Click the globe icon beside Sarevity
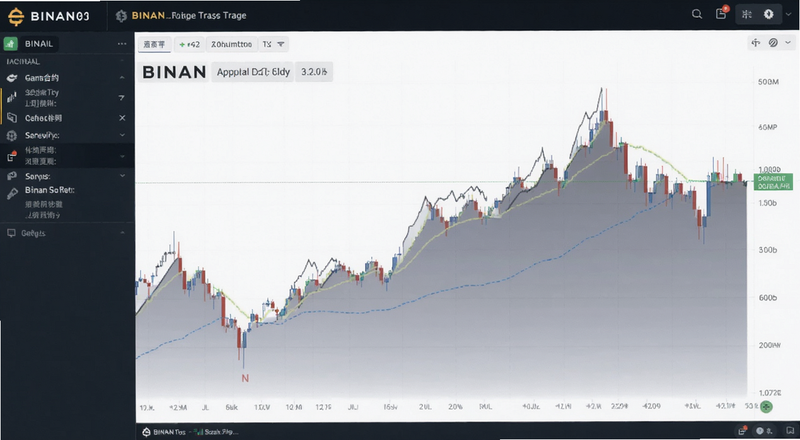 click(12, 136)
